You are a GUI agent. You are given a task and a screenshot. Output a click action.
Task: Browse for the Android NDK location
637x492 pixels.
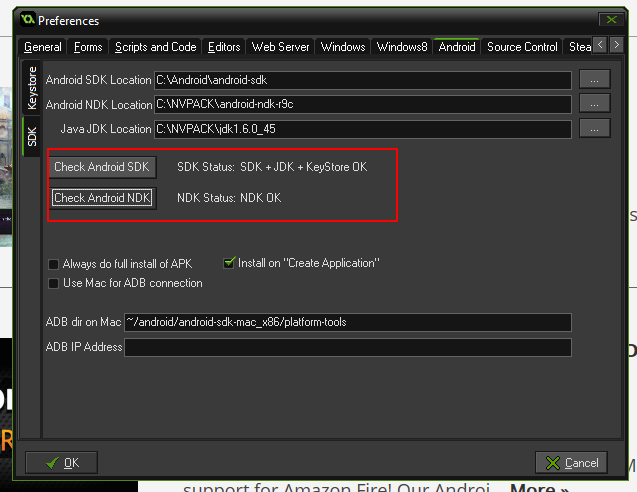point(594,104)
